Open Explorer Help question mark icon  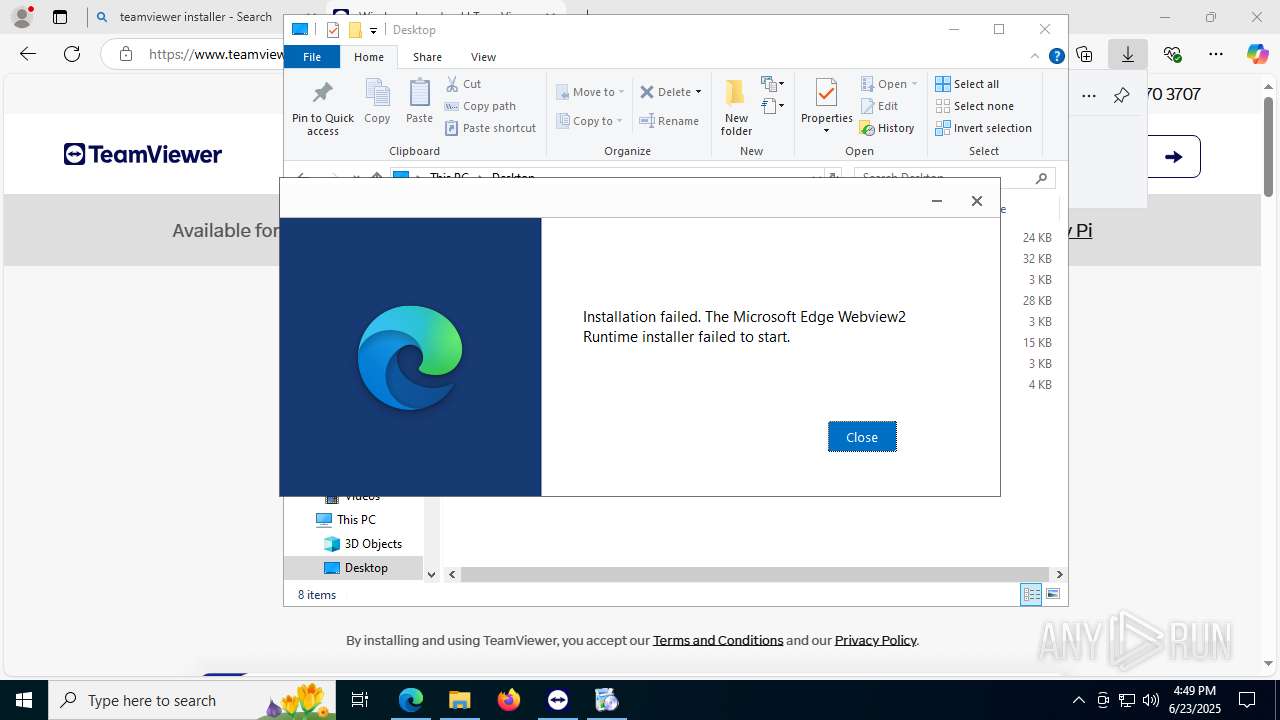[1056, 57]
